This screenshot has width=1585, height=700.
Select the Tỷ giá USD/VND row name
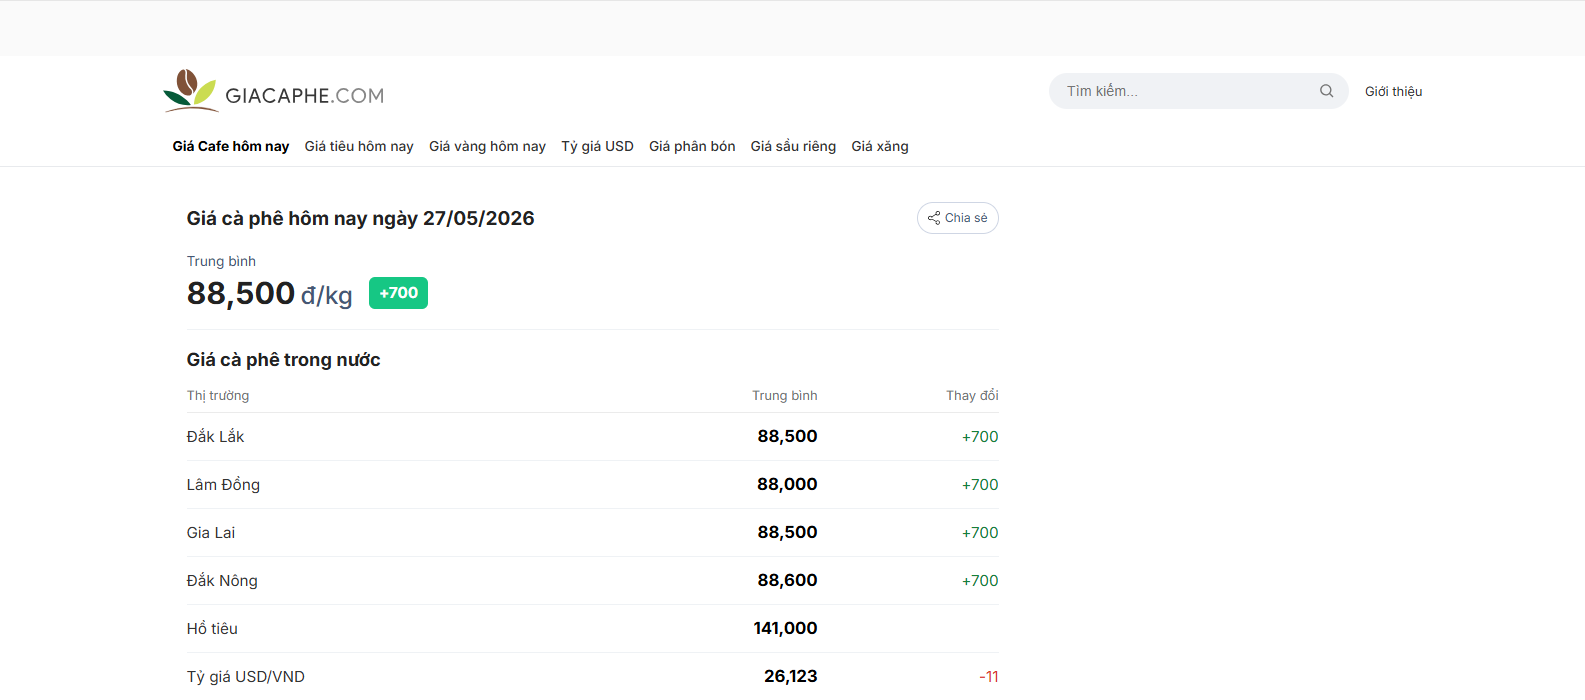[246, 677]
